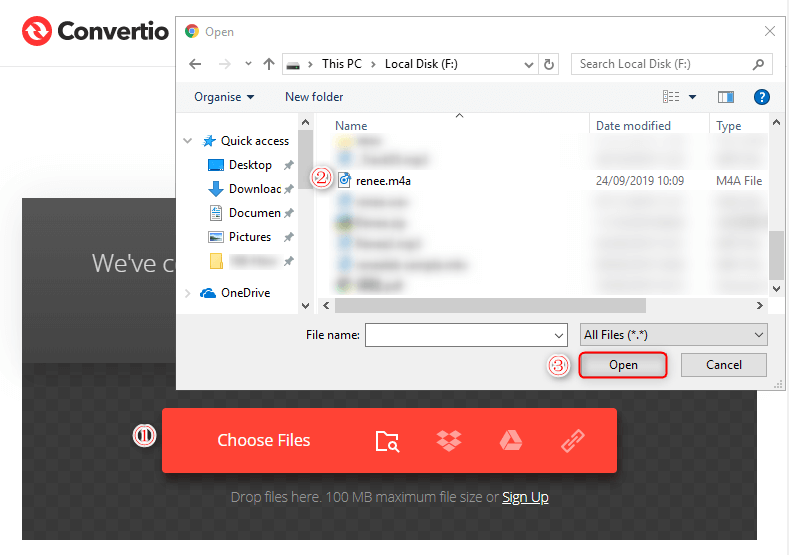Click the navigation pane scroll-up arrow
789x555 pixels.
coord(305,122)
